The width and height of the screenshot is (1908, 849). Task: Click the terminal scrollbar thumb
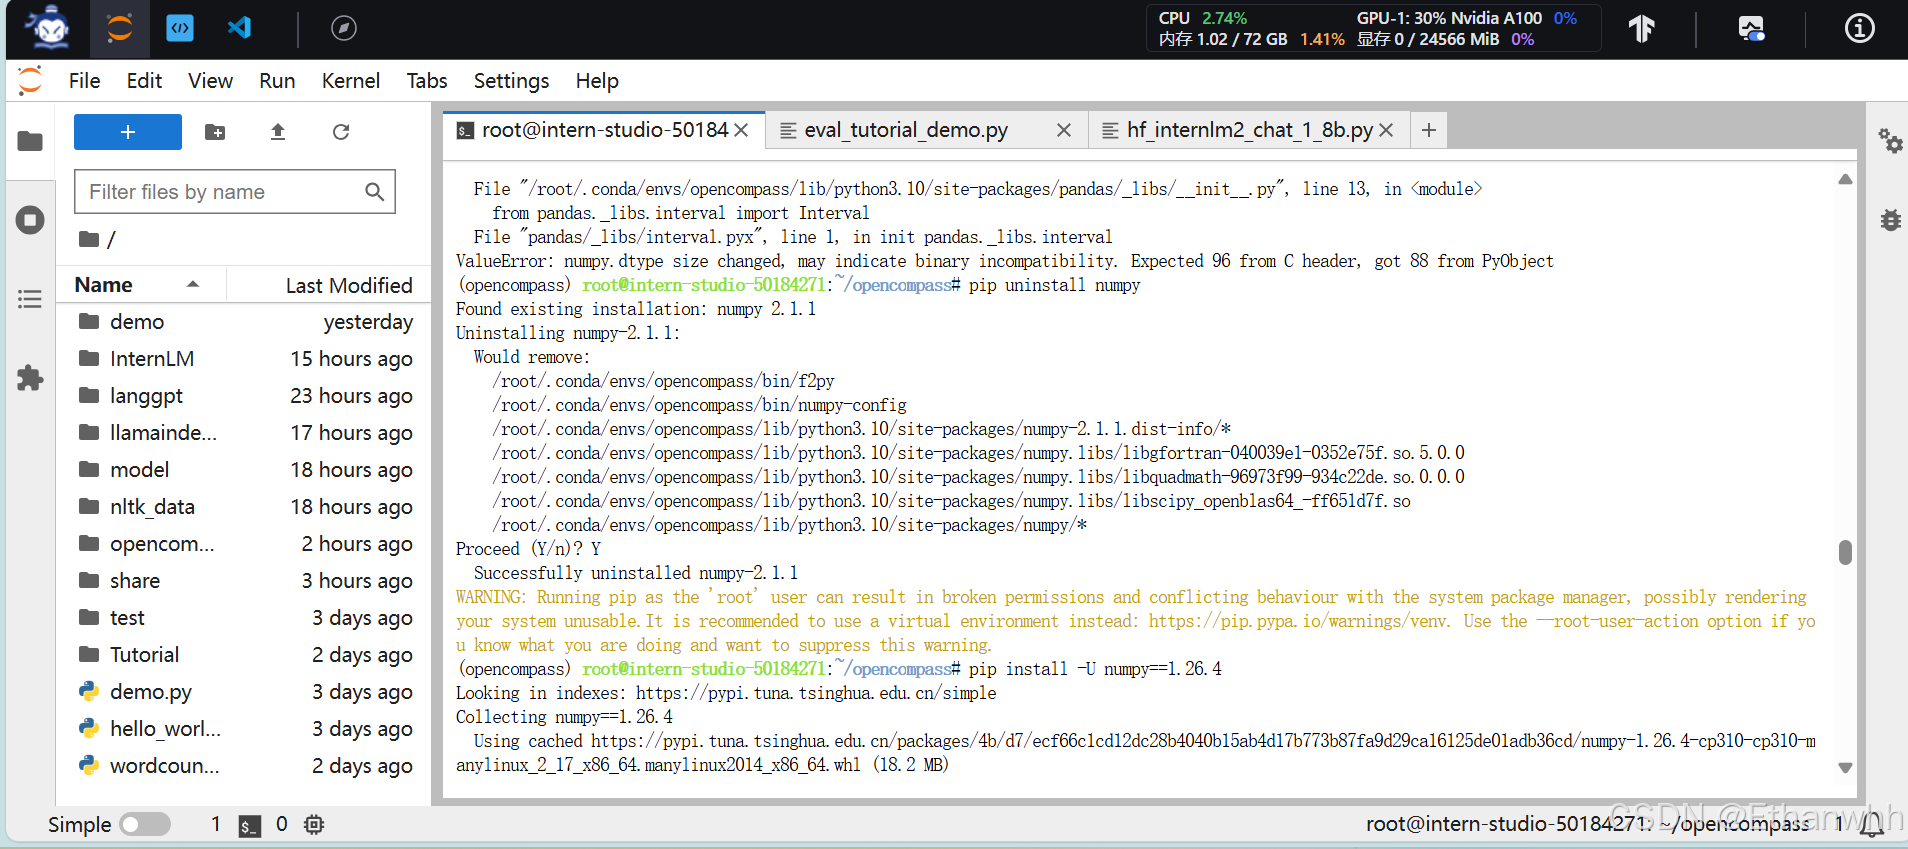[x=1845, y=552]
